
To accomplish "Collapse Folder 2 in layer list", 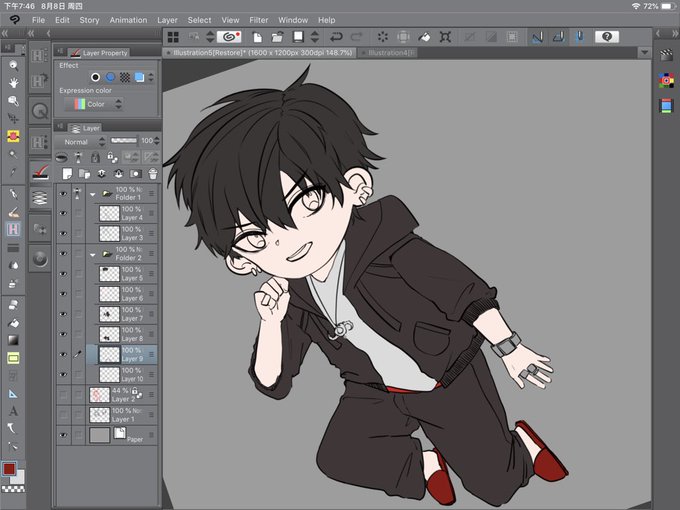I will click(92, 255).
